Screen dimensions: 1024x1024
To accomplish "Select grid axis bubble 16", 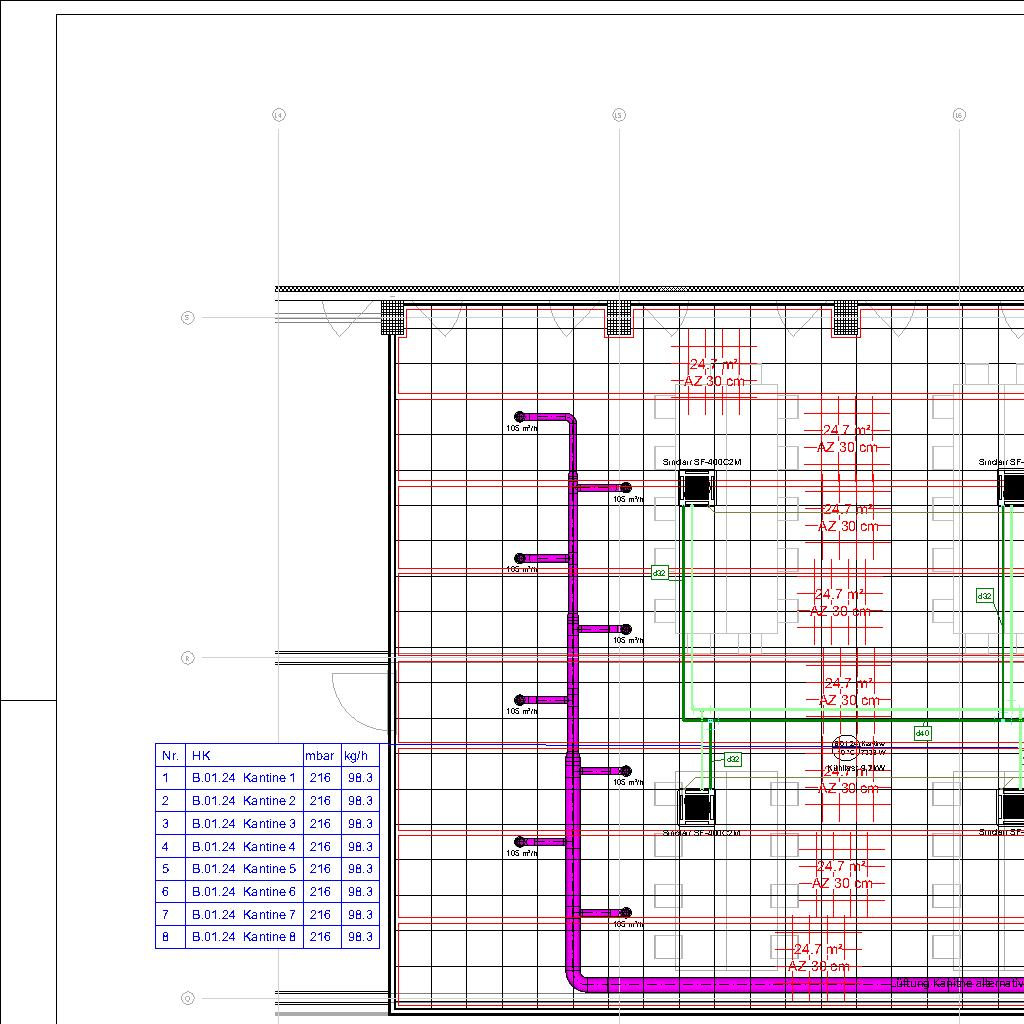I will (959, 115).
